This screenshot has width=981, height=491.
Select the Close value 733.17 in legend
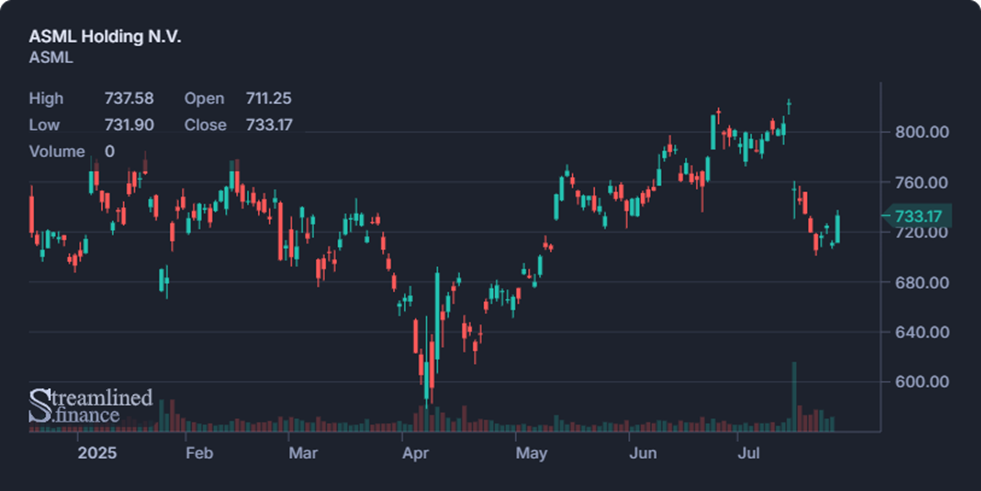tap(269, 124)
